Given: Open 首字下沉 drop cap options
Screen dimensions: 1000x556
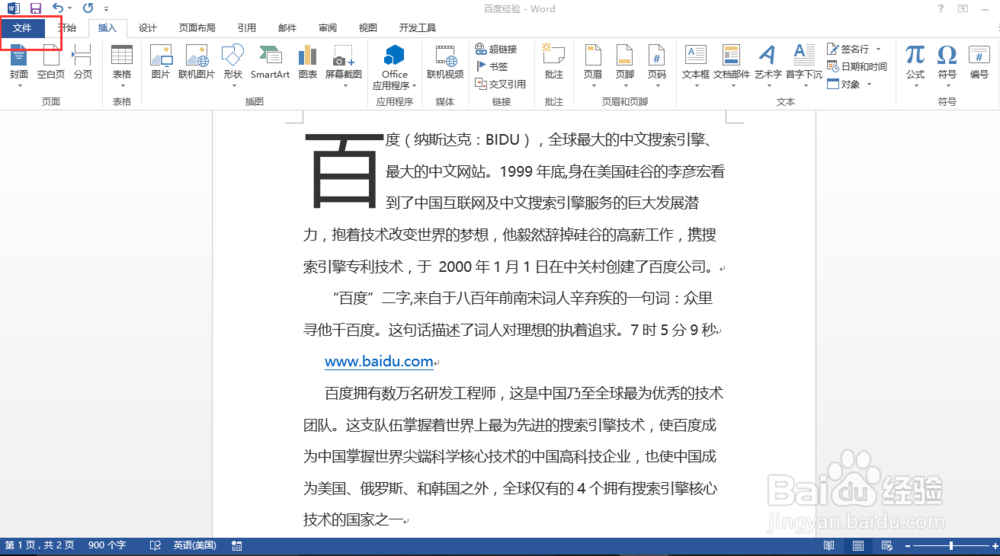Looking at the screenshot, I should [x=804, y=64].
